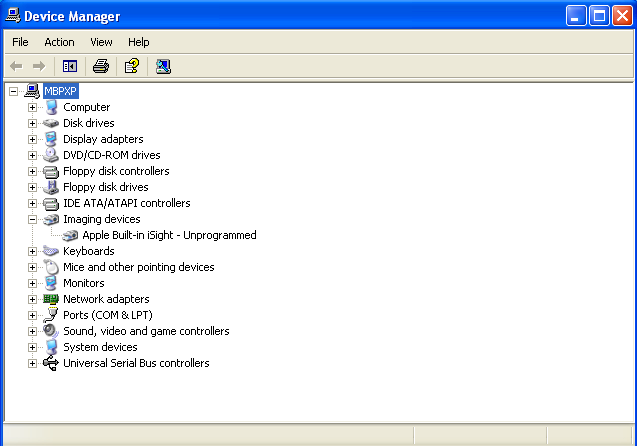Viewport: 637px width, 446px height.
Task: Click the DVD/CD-ROM drives icon
Action: pyautogui.click(x=51, y=155)
